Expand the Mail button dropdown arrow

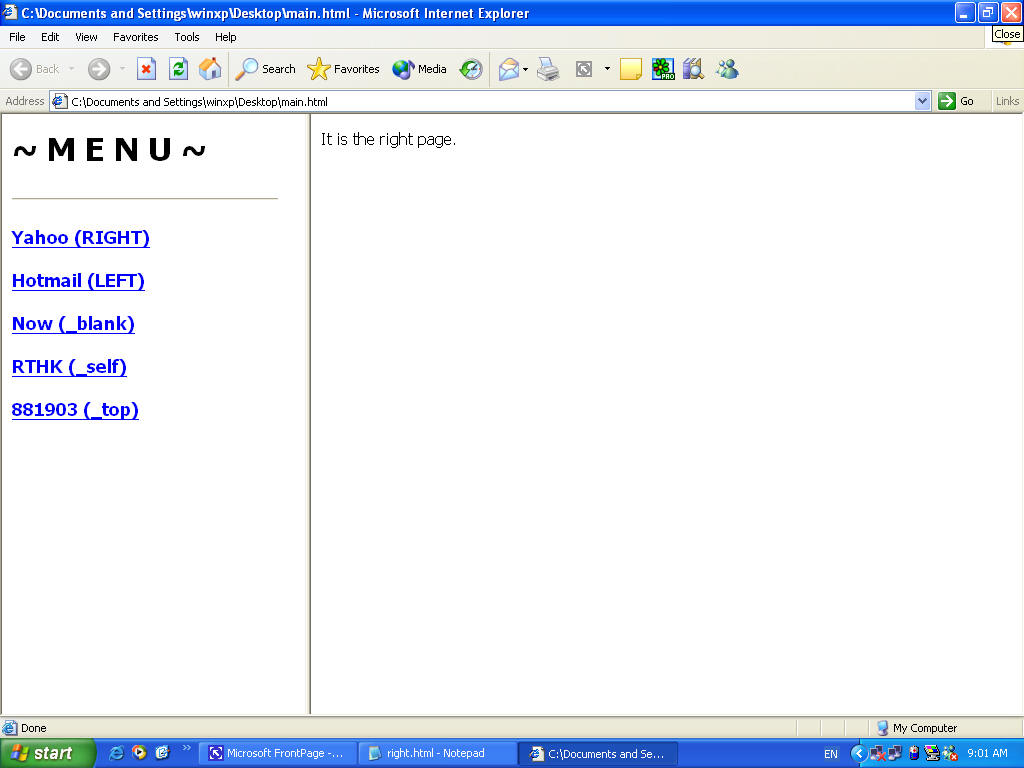[526, 69]
